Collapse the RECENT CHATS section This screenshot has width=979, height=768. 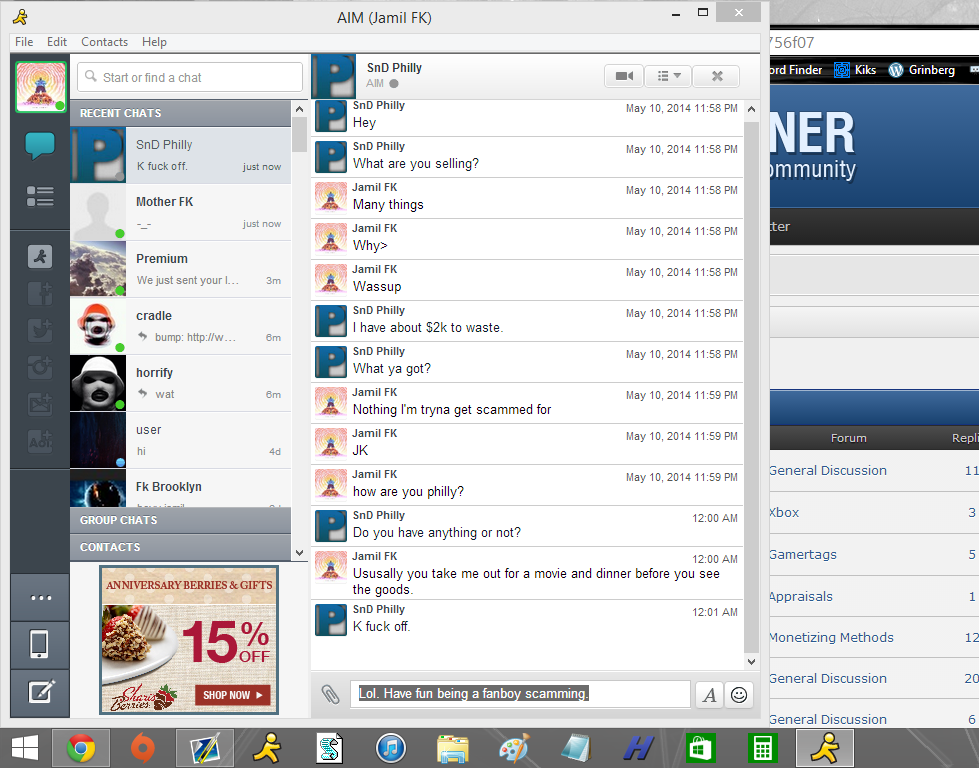click(x=180, y=113)
